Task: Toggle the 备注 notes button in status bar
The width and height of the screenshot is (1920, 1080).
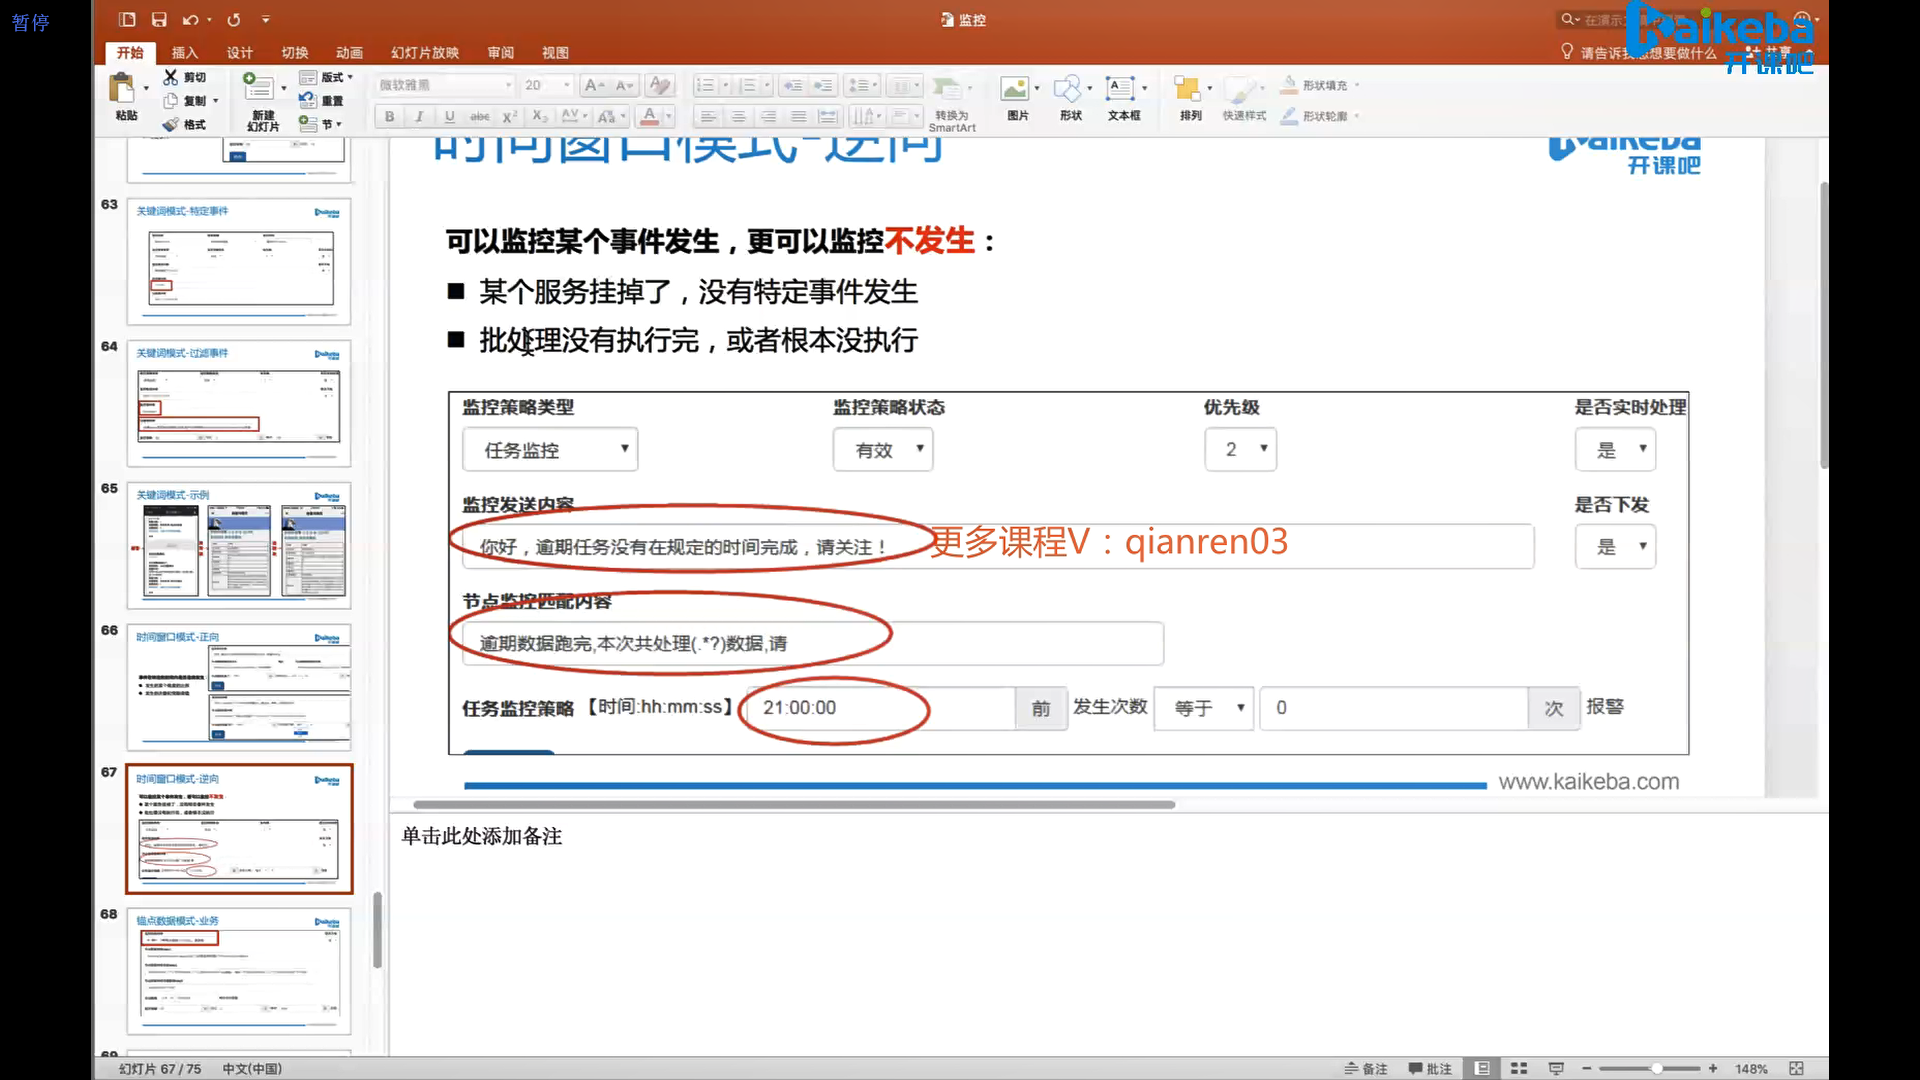Action: [1366, 1068]
